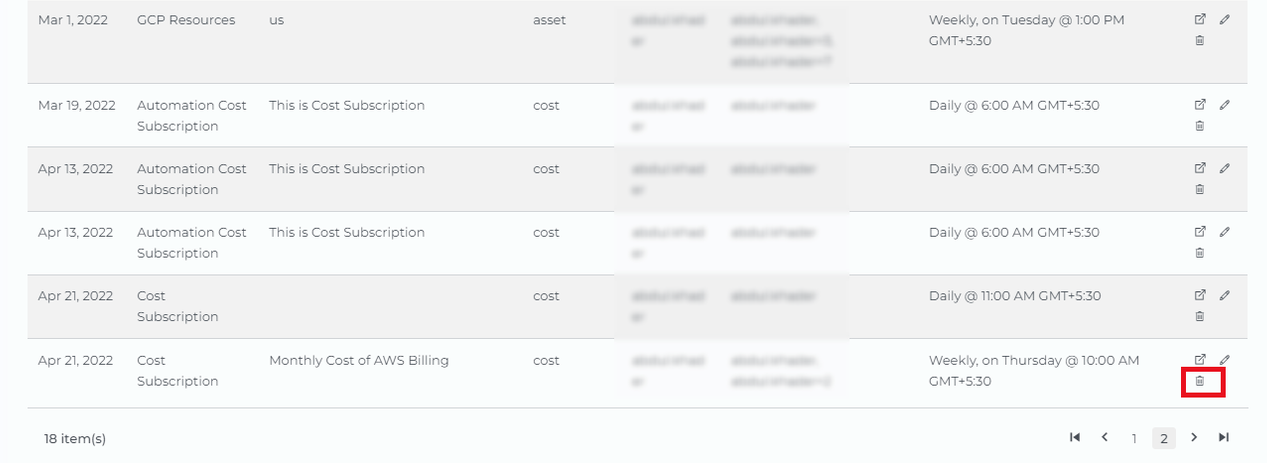Go to the previous page
This screenshot has height=463, width=1267.
[x=1105, y=437]
